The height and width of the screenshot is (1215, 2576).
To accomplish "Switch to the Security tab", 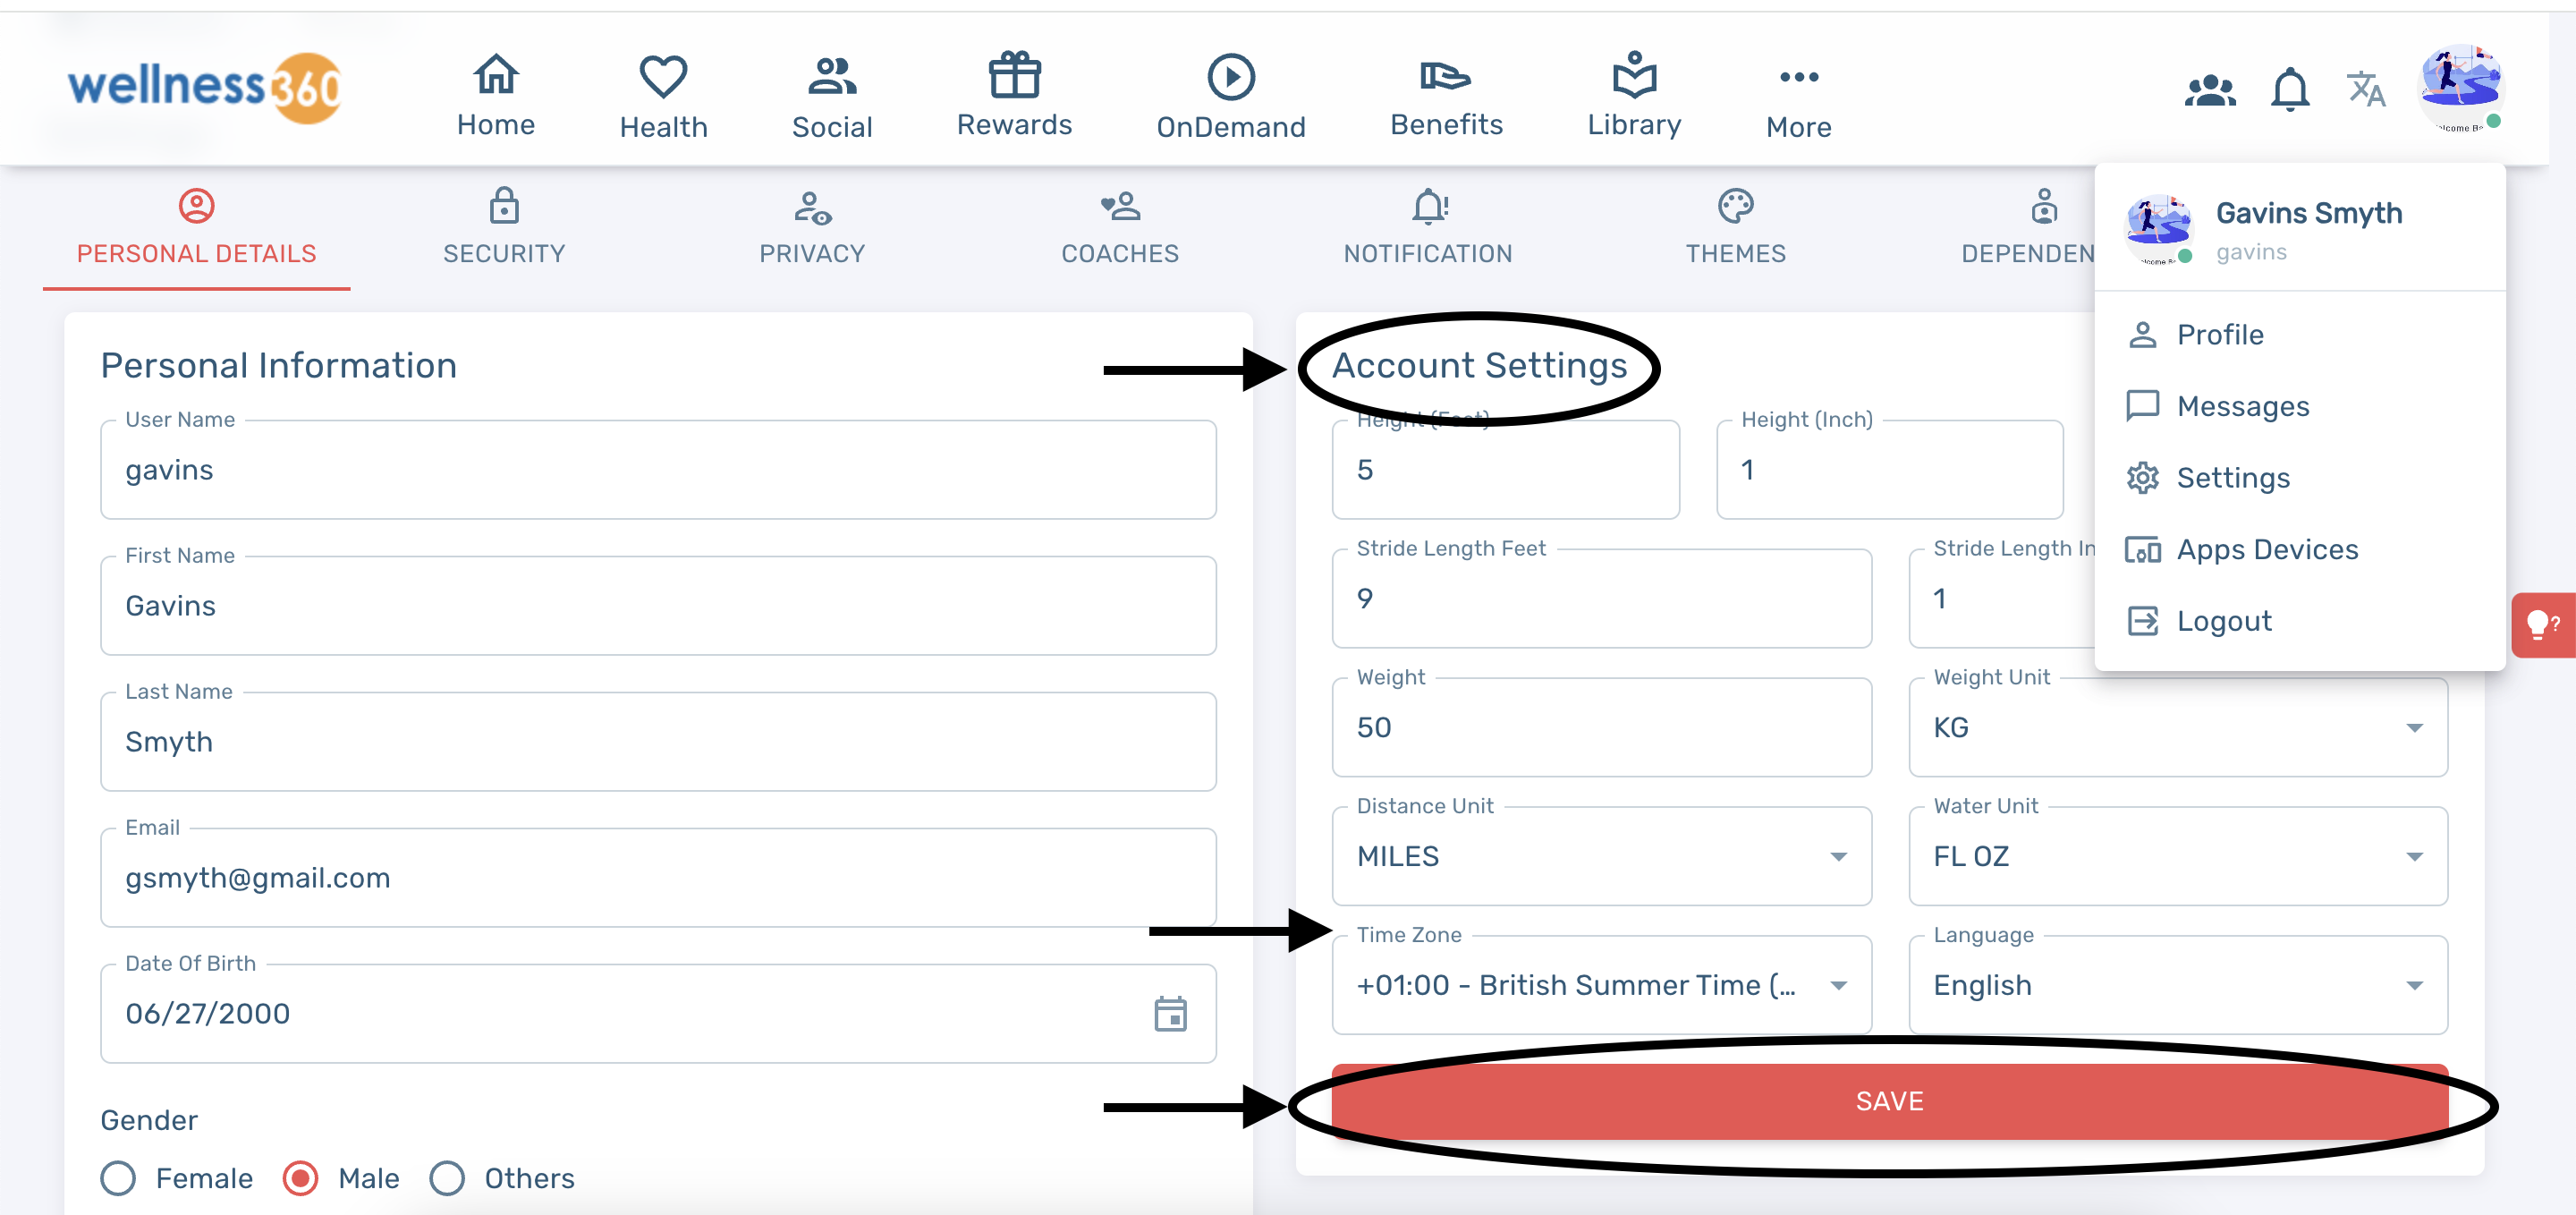I will (x=504, y=228).
